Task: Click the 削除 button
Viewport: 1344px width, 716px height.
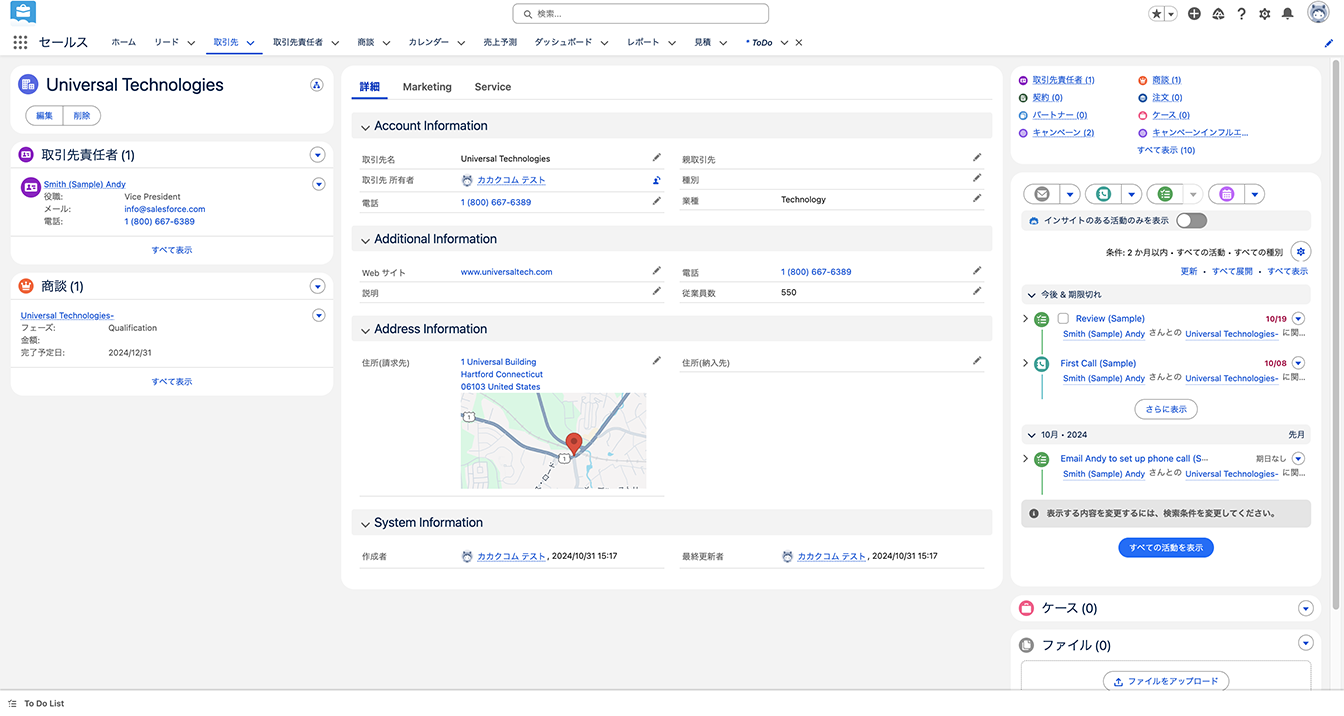Action: coord(81,116)
